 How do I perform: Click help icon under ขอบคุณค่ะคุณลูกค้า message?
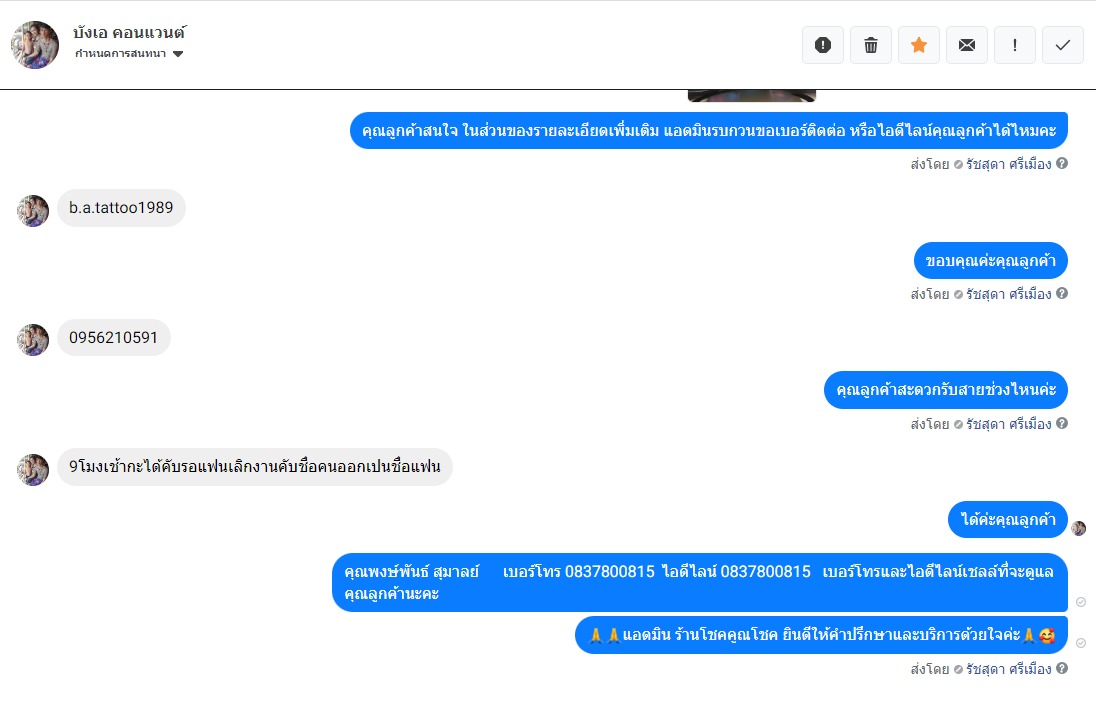tap(1062, 294)
